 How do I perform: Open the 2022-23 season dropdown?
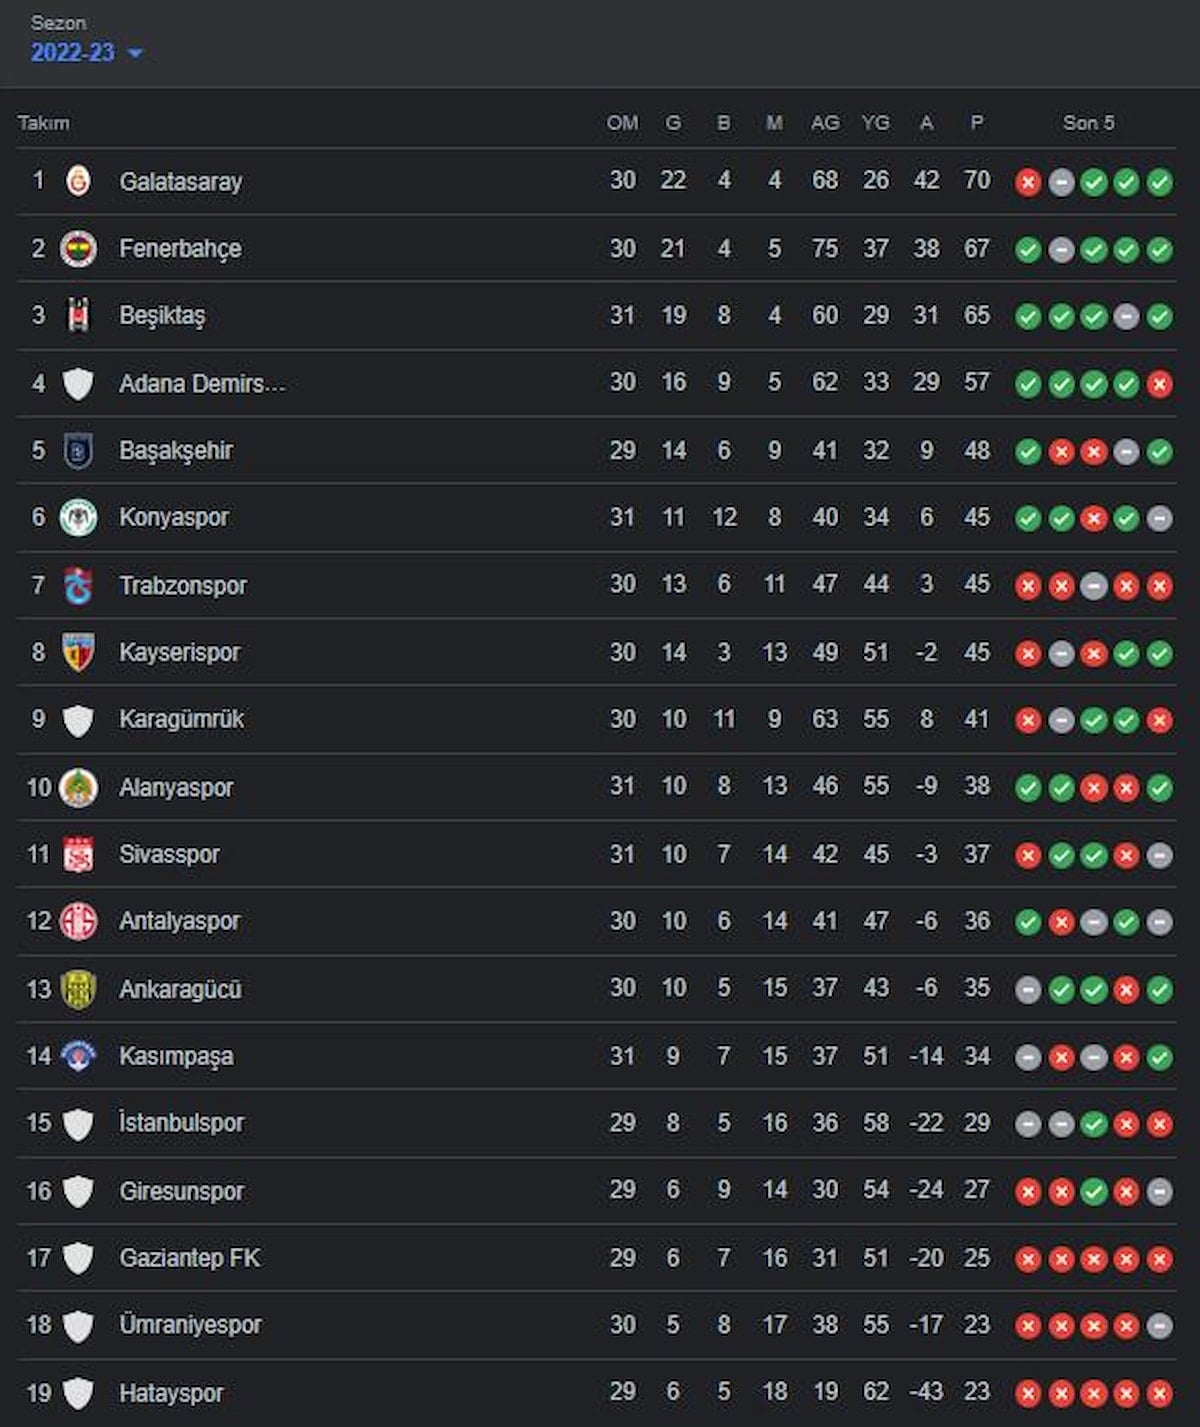click(x=86, y=53)
